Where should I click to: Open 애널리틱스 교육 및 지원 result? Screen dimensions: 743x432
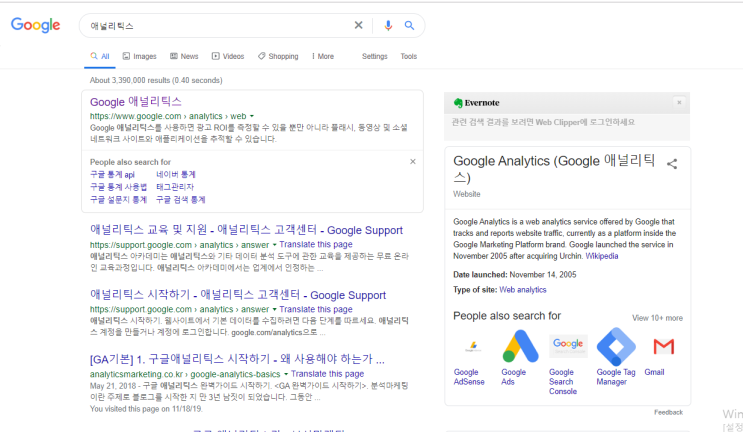pos(246,230)
